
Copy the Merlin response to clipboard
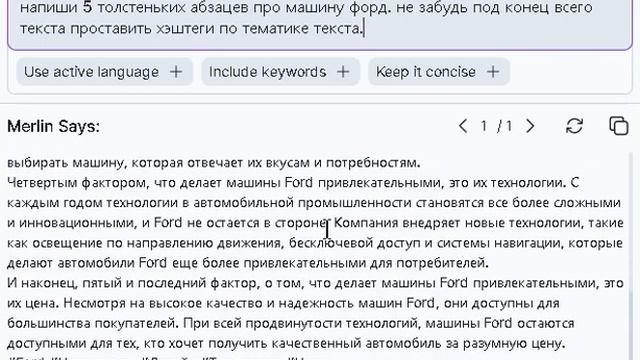pyautogui.click(x=618, y=125)
